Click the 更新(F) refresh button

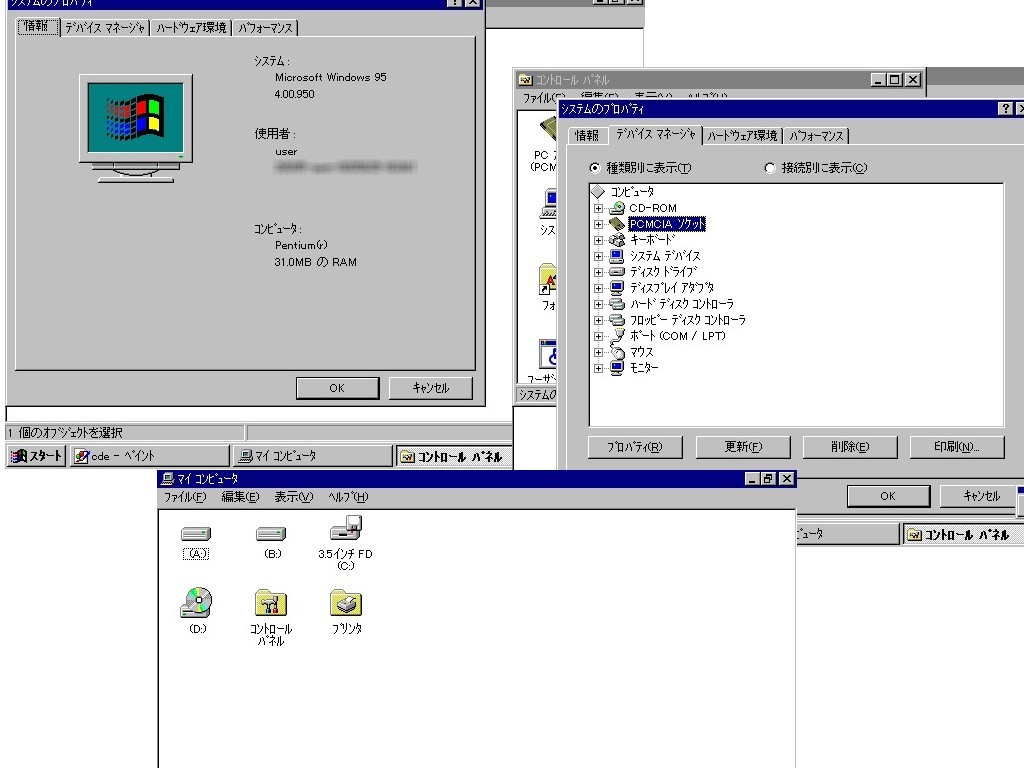point(743,447)
